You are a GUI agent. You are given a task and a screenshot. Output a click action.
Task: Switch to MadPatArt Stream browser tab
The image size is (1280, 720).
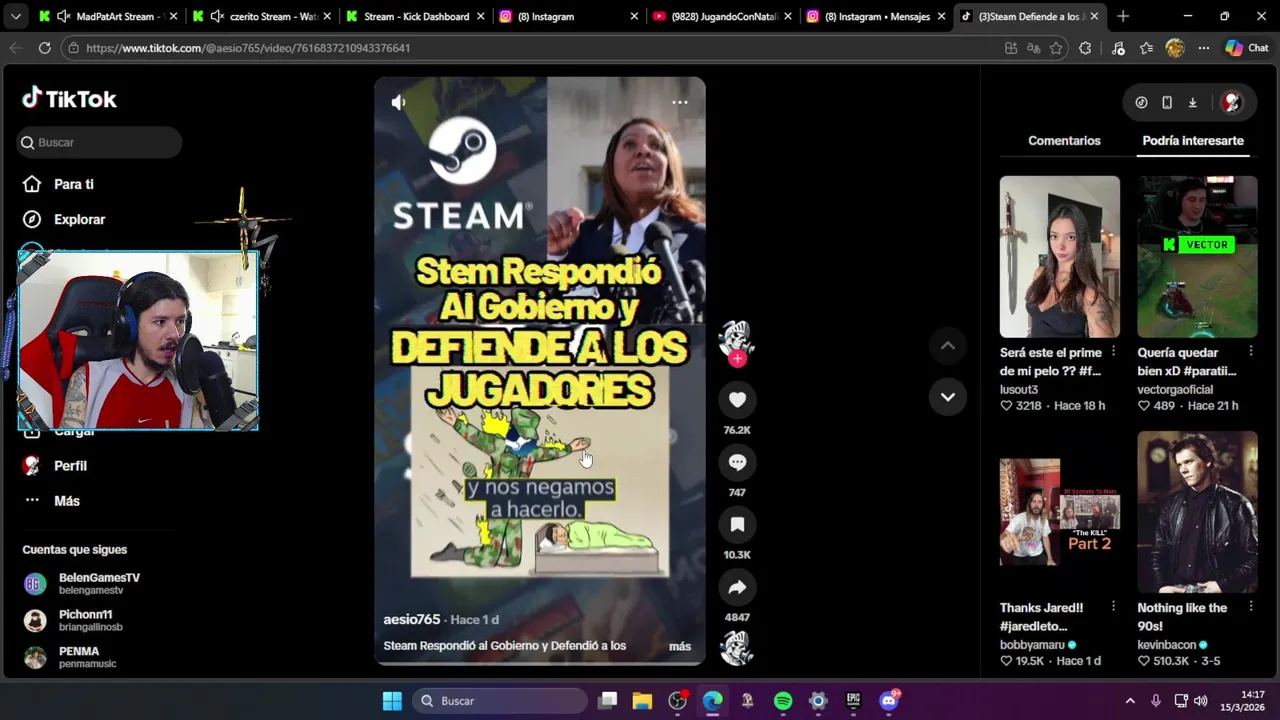[107, 16]
